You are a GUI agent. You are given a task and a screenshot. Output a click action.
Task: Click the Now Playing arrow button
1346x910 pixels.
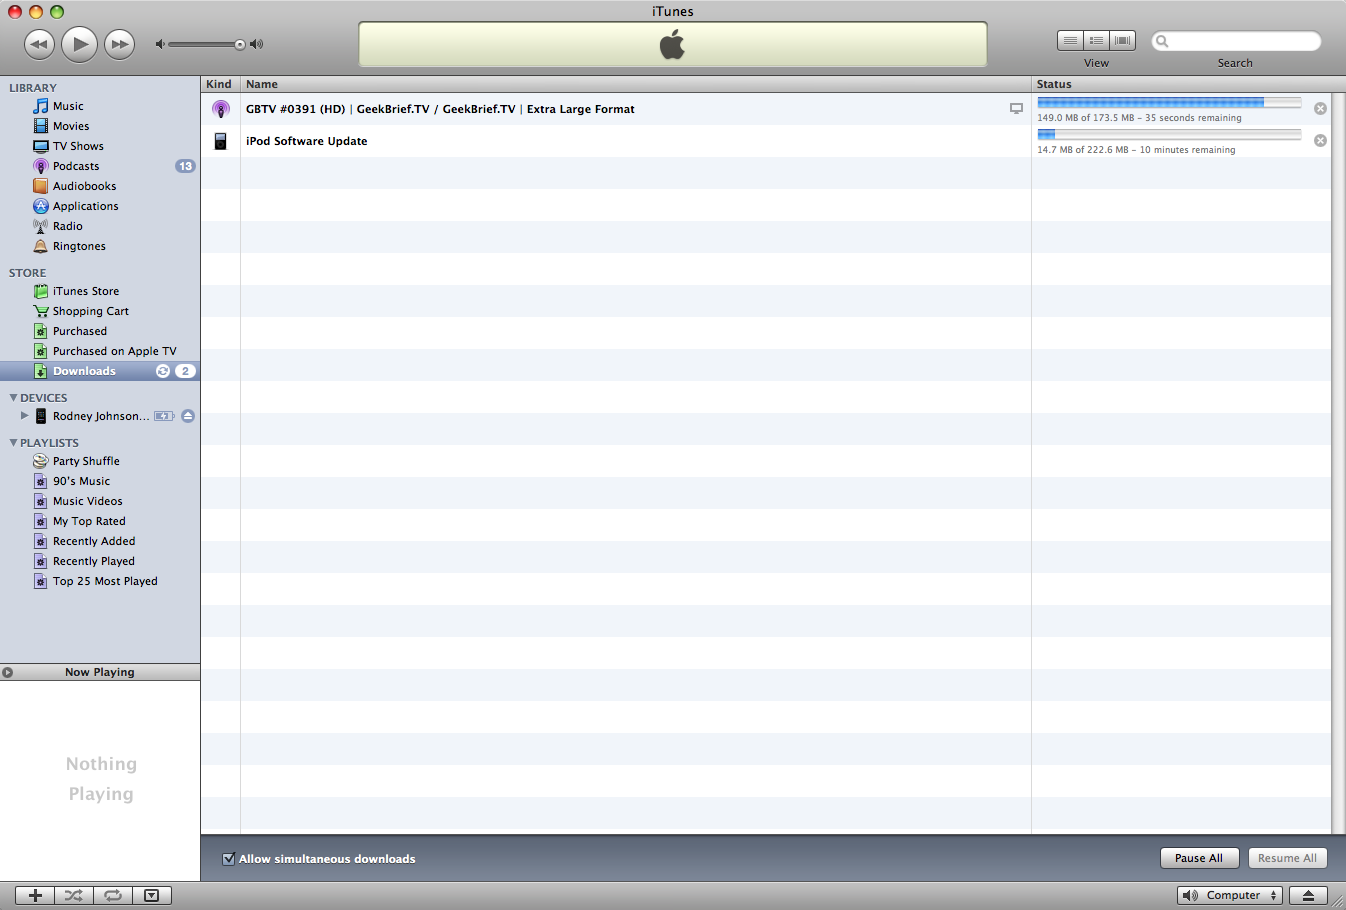(8, 673)
